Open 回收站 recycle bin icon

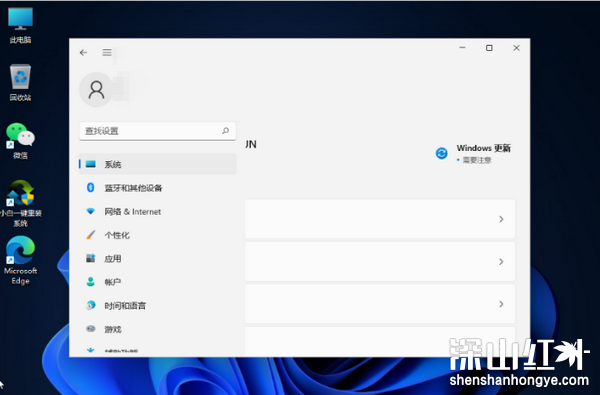pos(20,83)
